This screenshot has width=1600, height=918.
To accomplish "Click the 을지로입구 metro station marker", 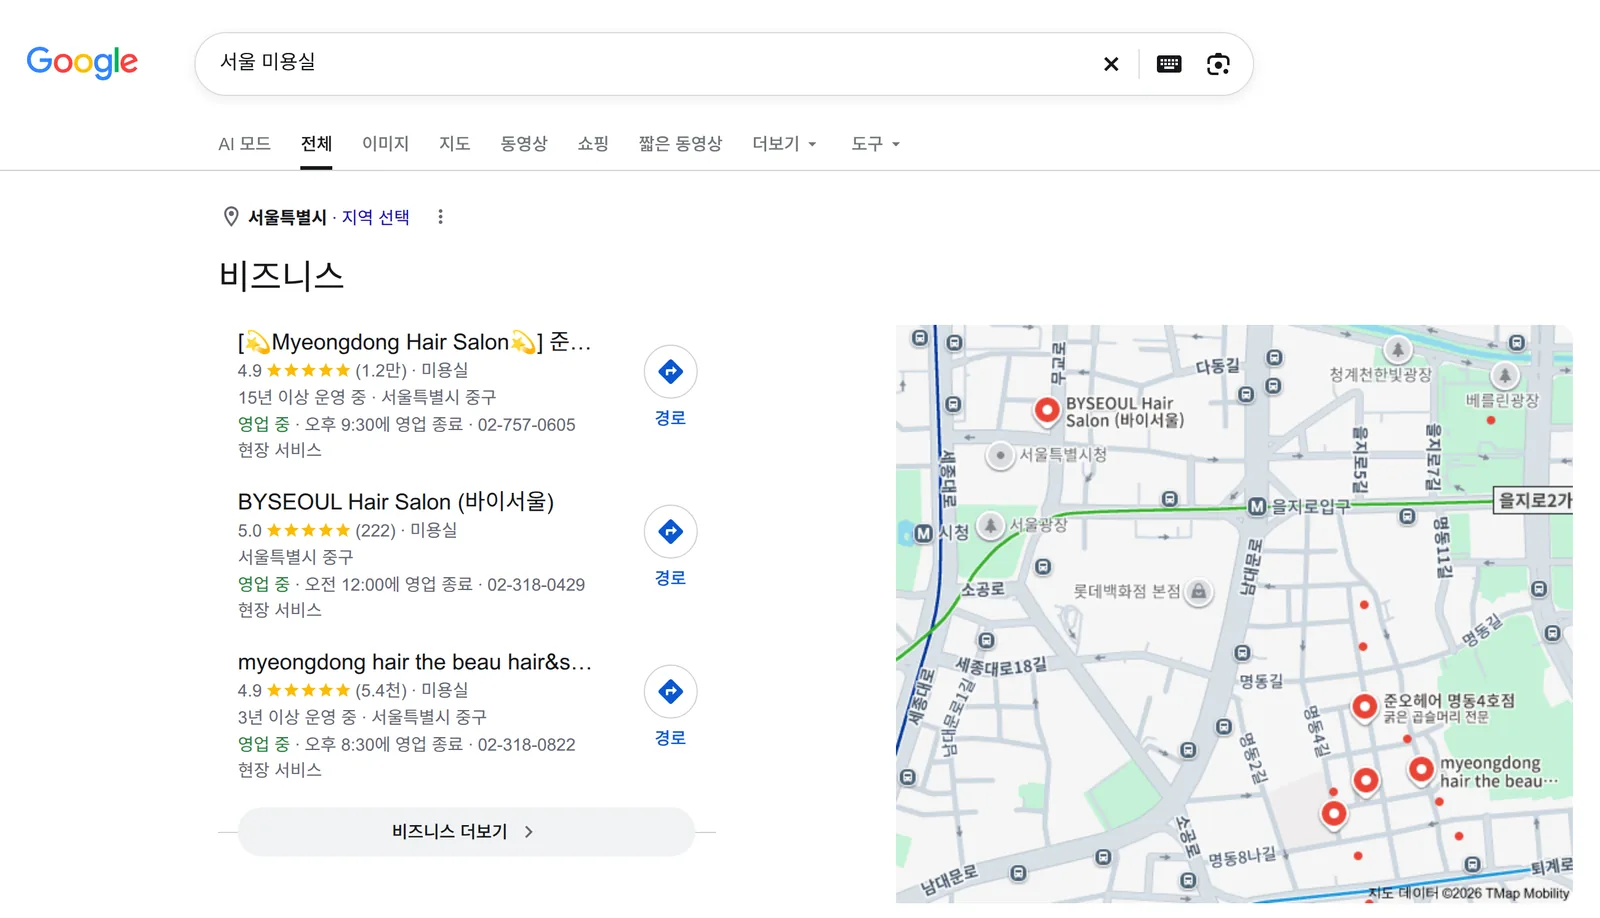I will click(1257, 507).
